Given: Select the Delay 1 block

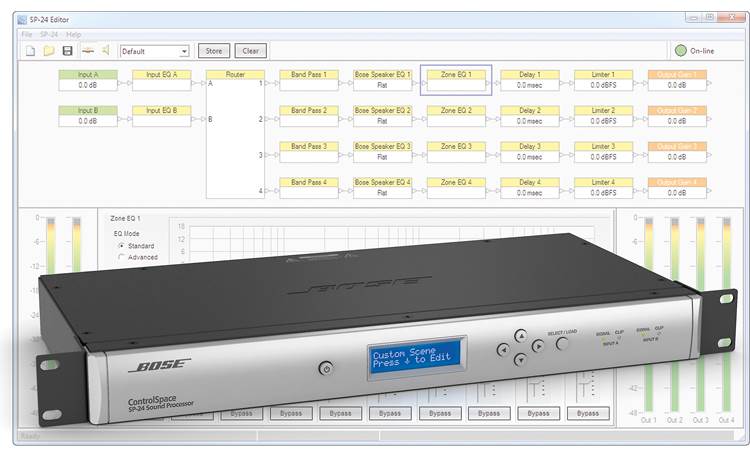Looking at the screenshot, I should tap(530, 80).
